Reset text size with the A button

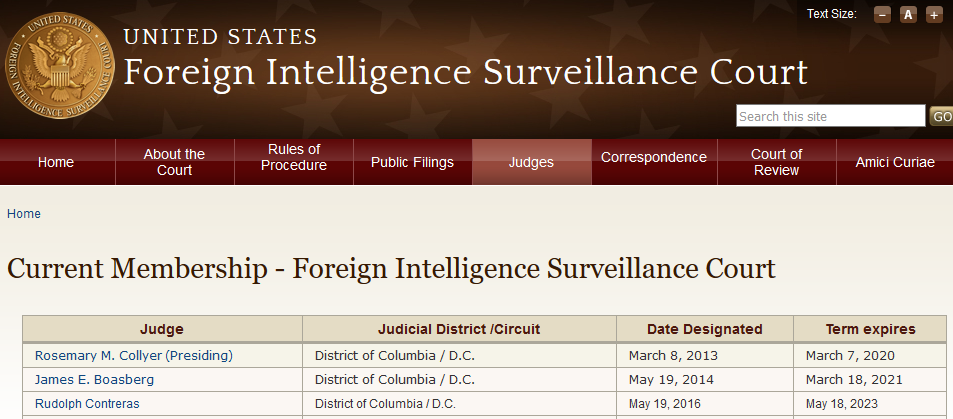click(908, 14)
